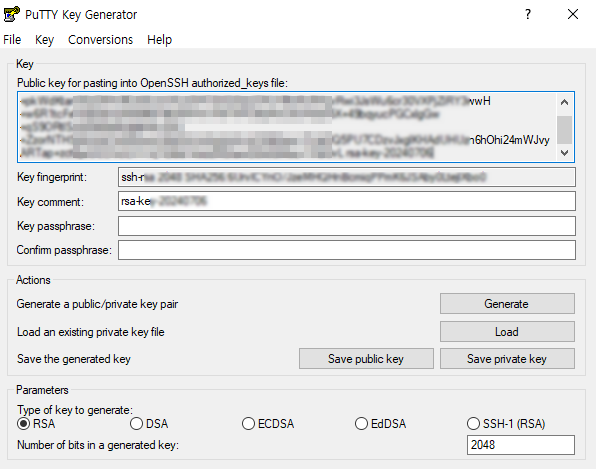Open the File menu
This screenshot has height=469, width=596.
pyautogui.click(x=12, y=40)
